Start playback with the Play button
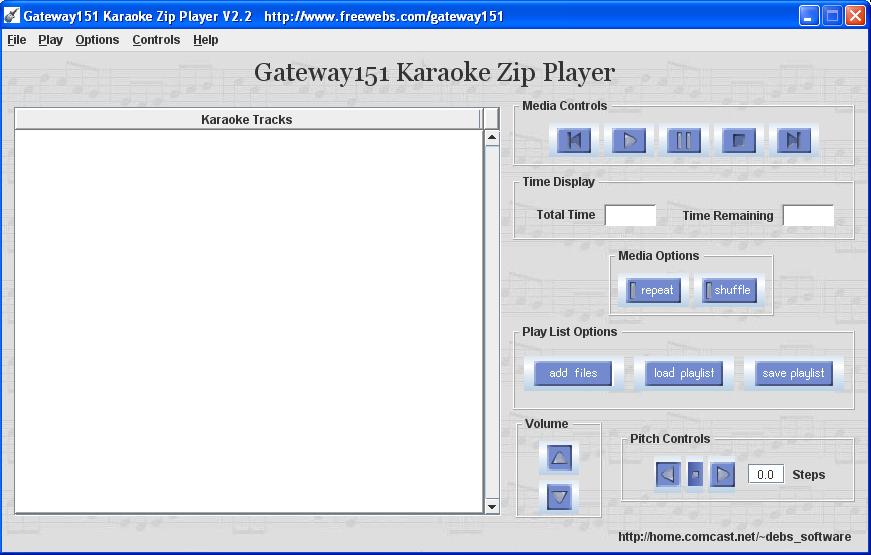Screen dimensions: 871x555 coord(629,140)
